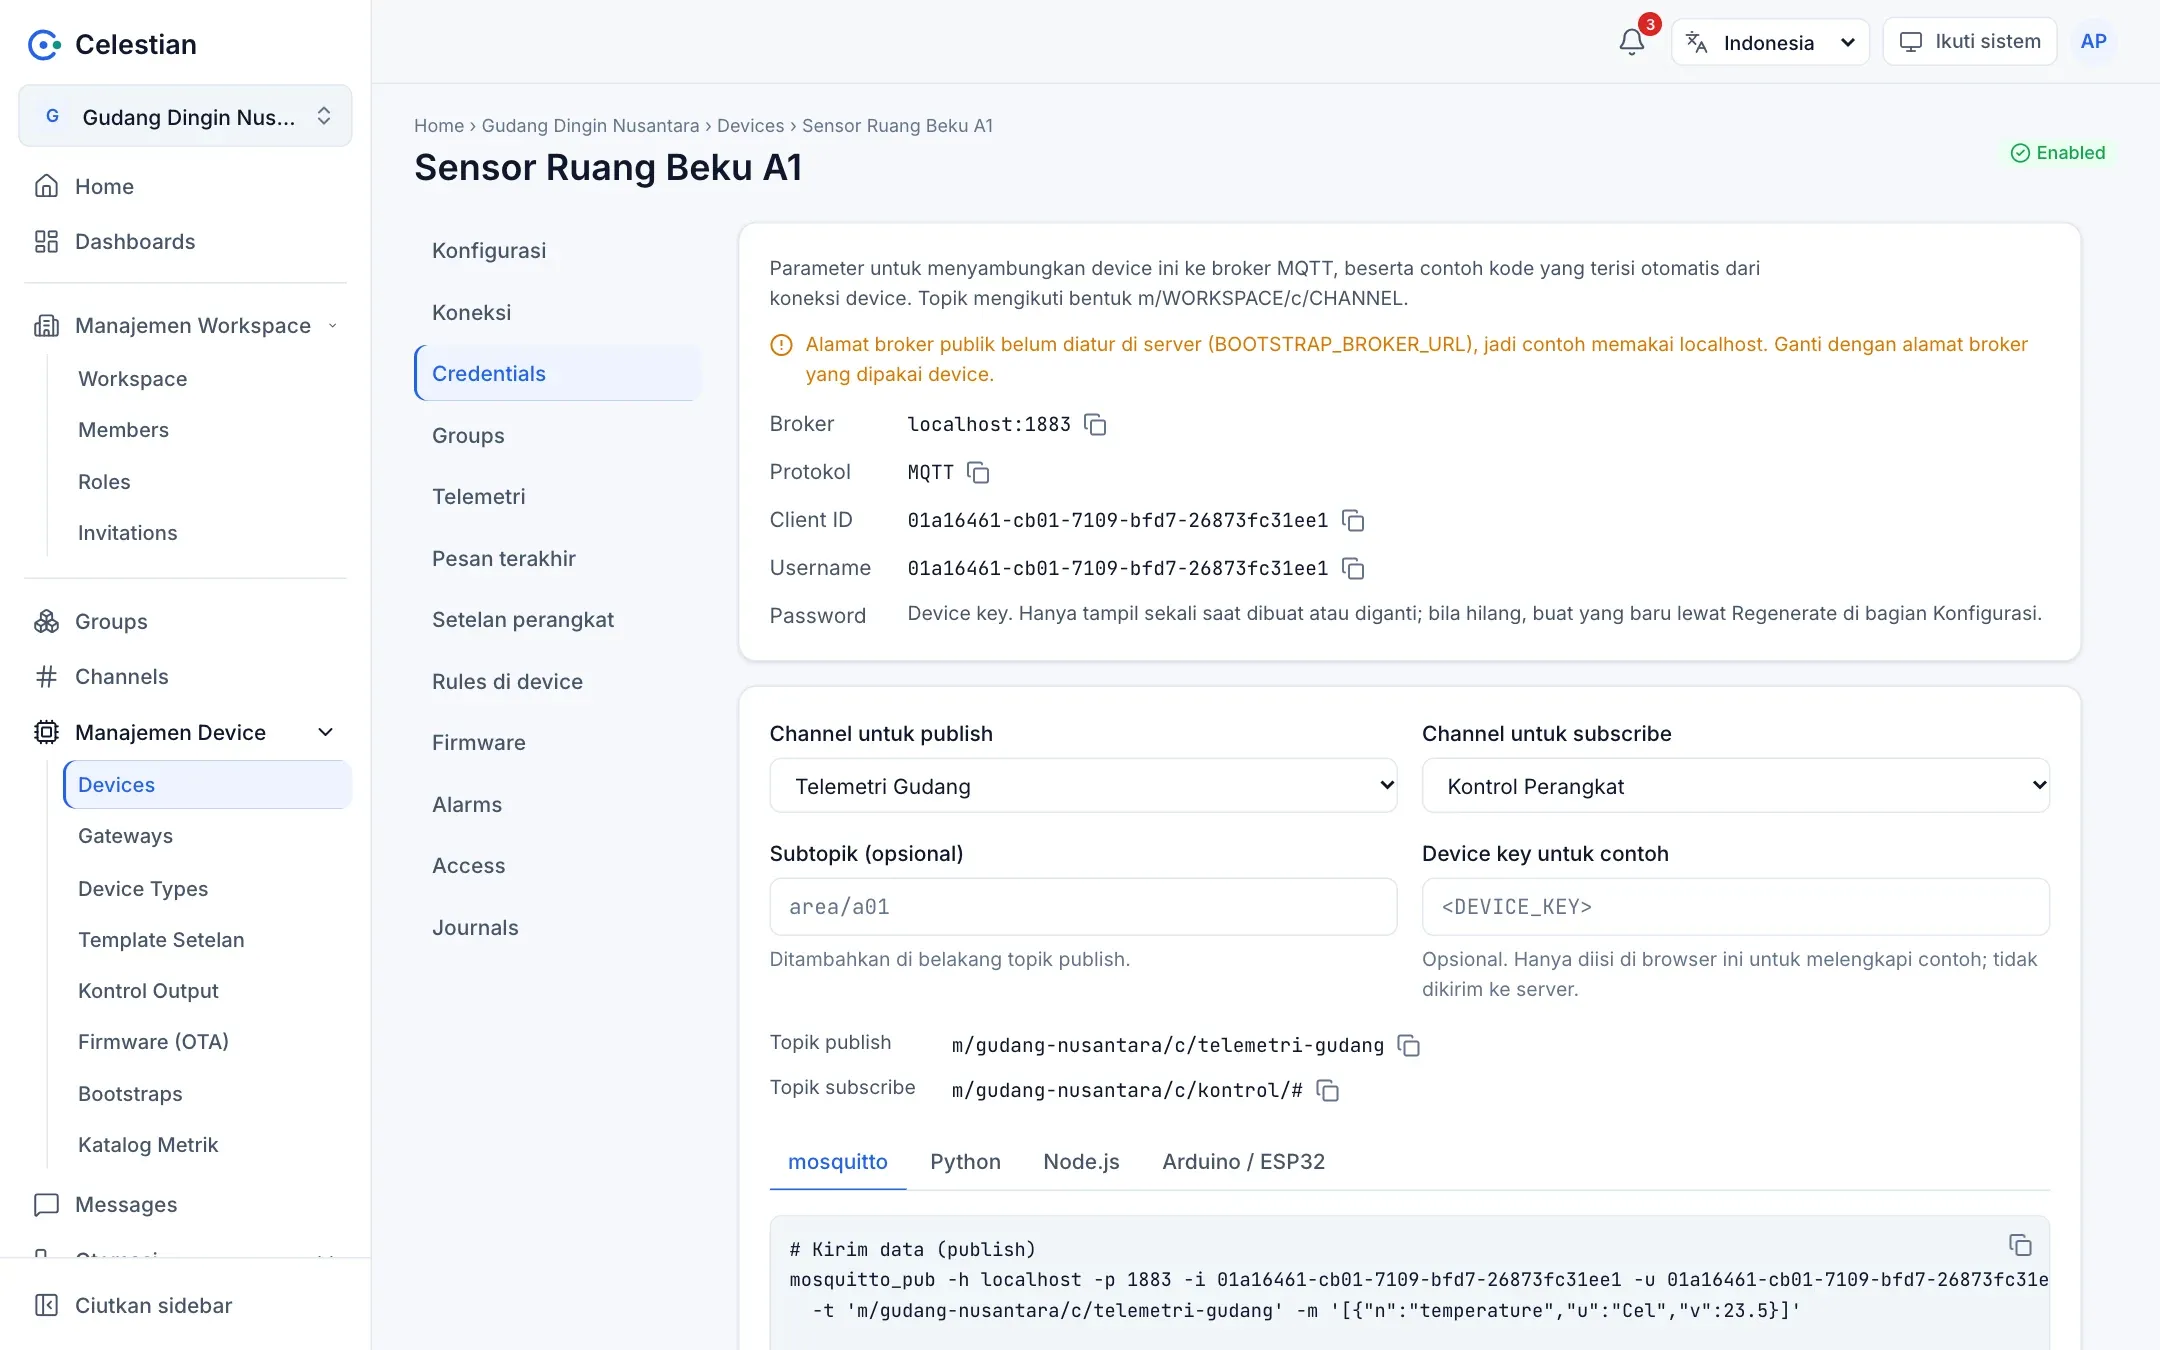Open the AP user avatar

(x=2093, y=42)
